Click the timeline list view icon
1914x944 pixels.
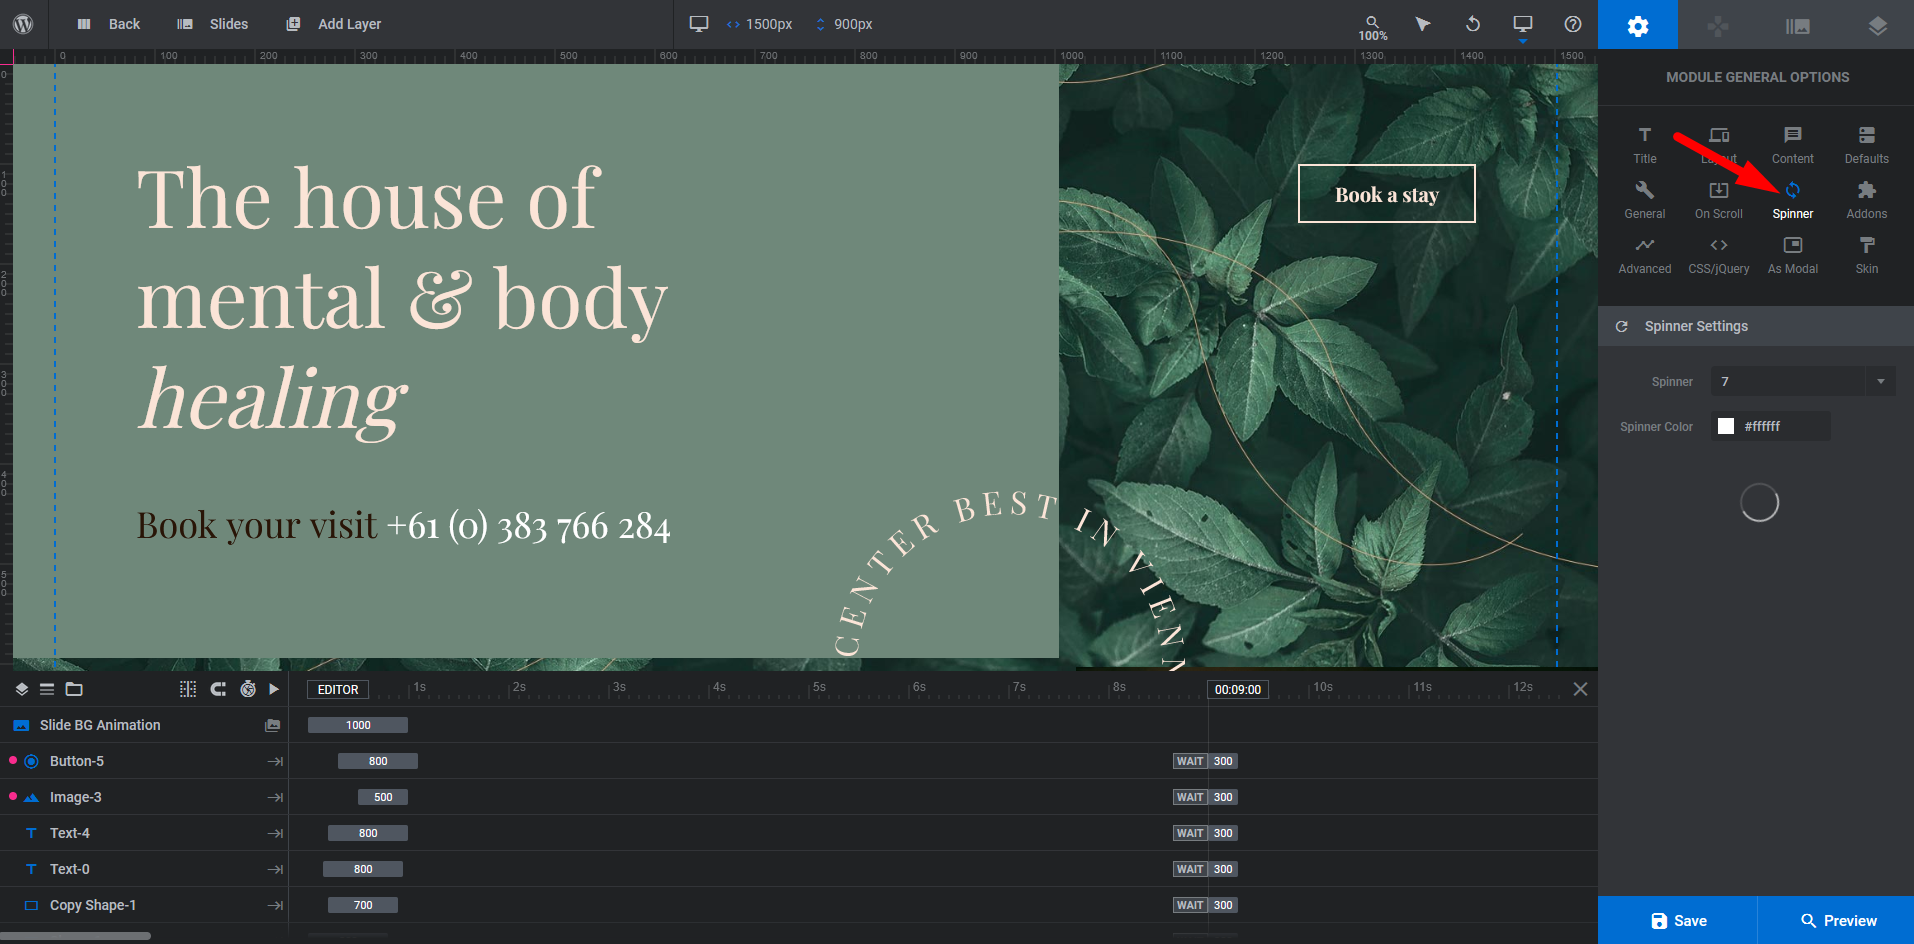coord(47,689)
